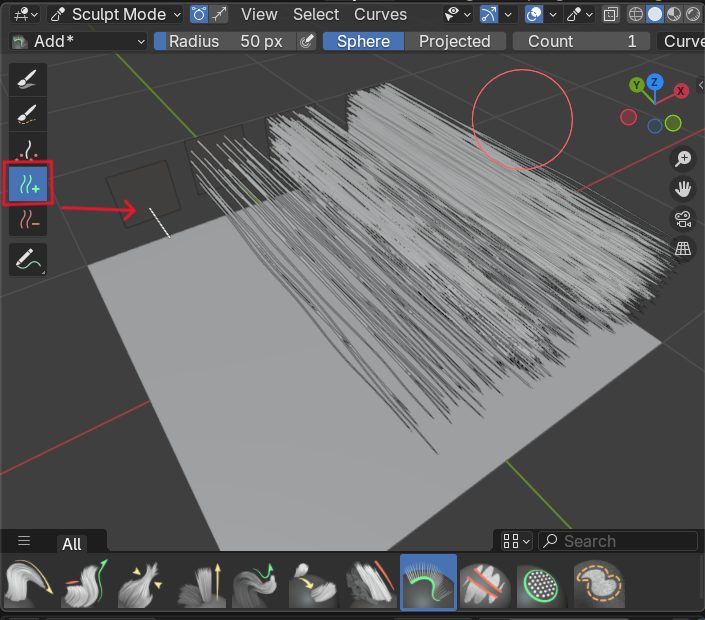Select the Add Curves tool in toolbar
This screenshot has width=705, height=620.
tap(28, 183)
